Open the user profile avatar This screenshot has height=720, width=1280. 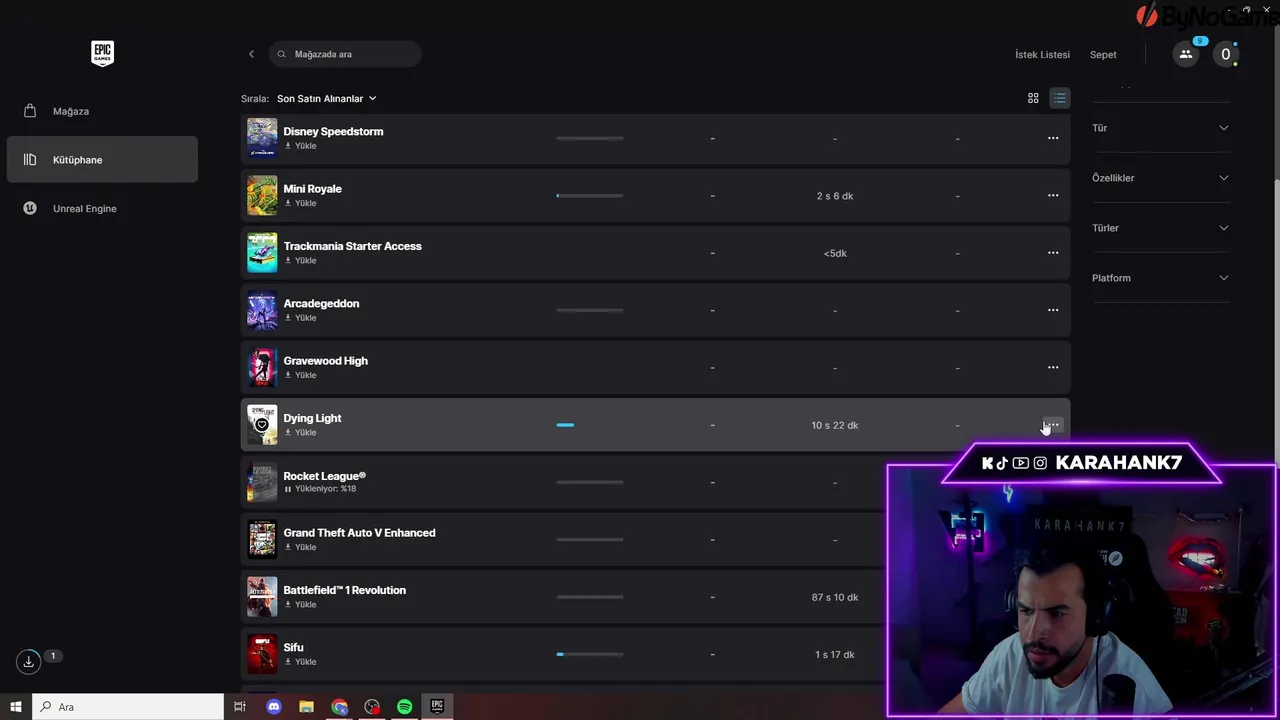tap(1225, 54)
